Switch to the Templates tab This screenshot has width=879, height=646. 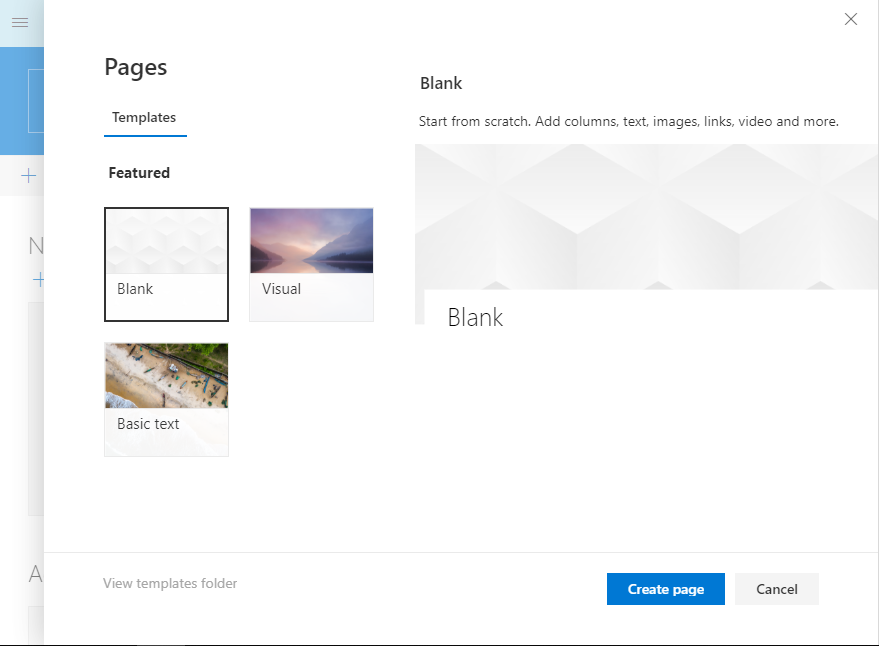[x=144, y=118]
